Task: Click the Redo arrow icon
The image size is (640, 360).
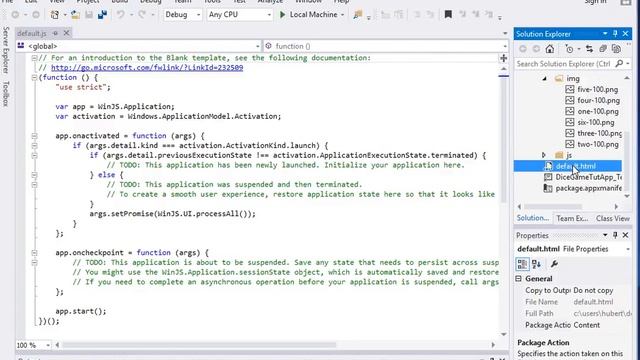Action: pos(142,15)
